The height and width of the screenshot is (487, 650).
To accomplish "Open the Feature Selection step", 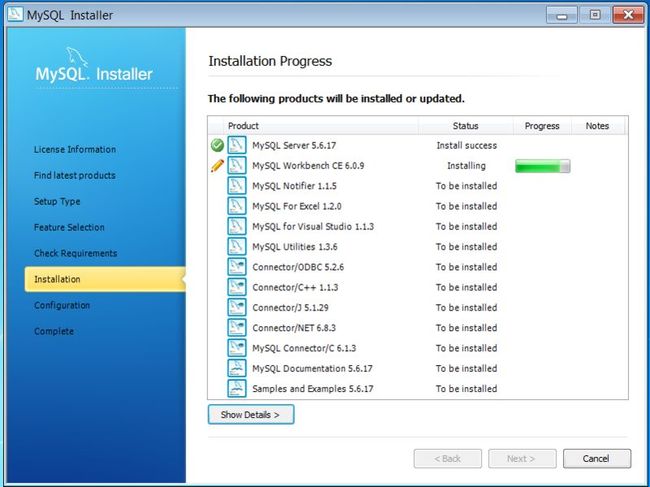I will 69,227.
